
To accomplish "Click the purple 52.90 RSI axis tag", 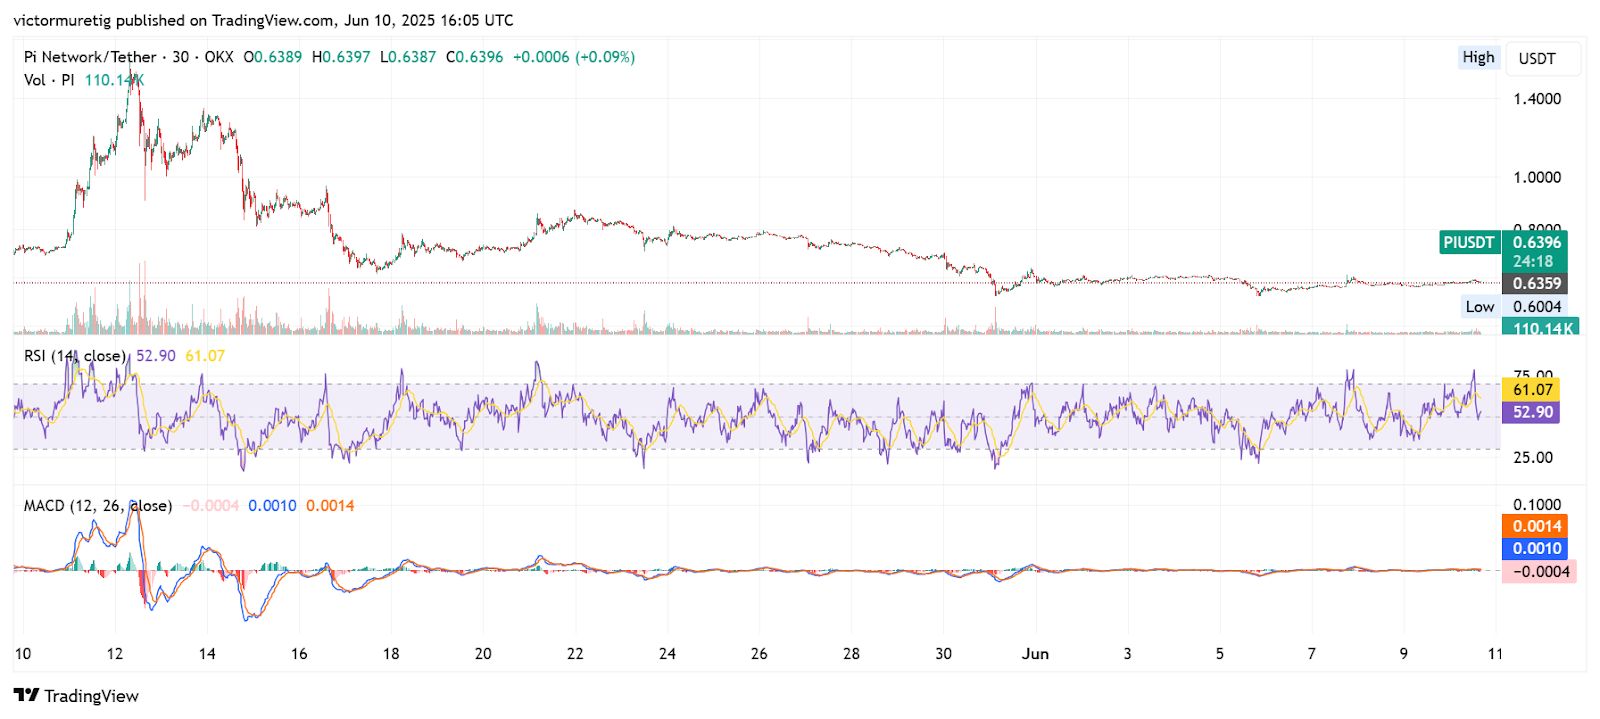I will coord(1532,412).
